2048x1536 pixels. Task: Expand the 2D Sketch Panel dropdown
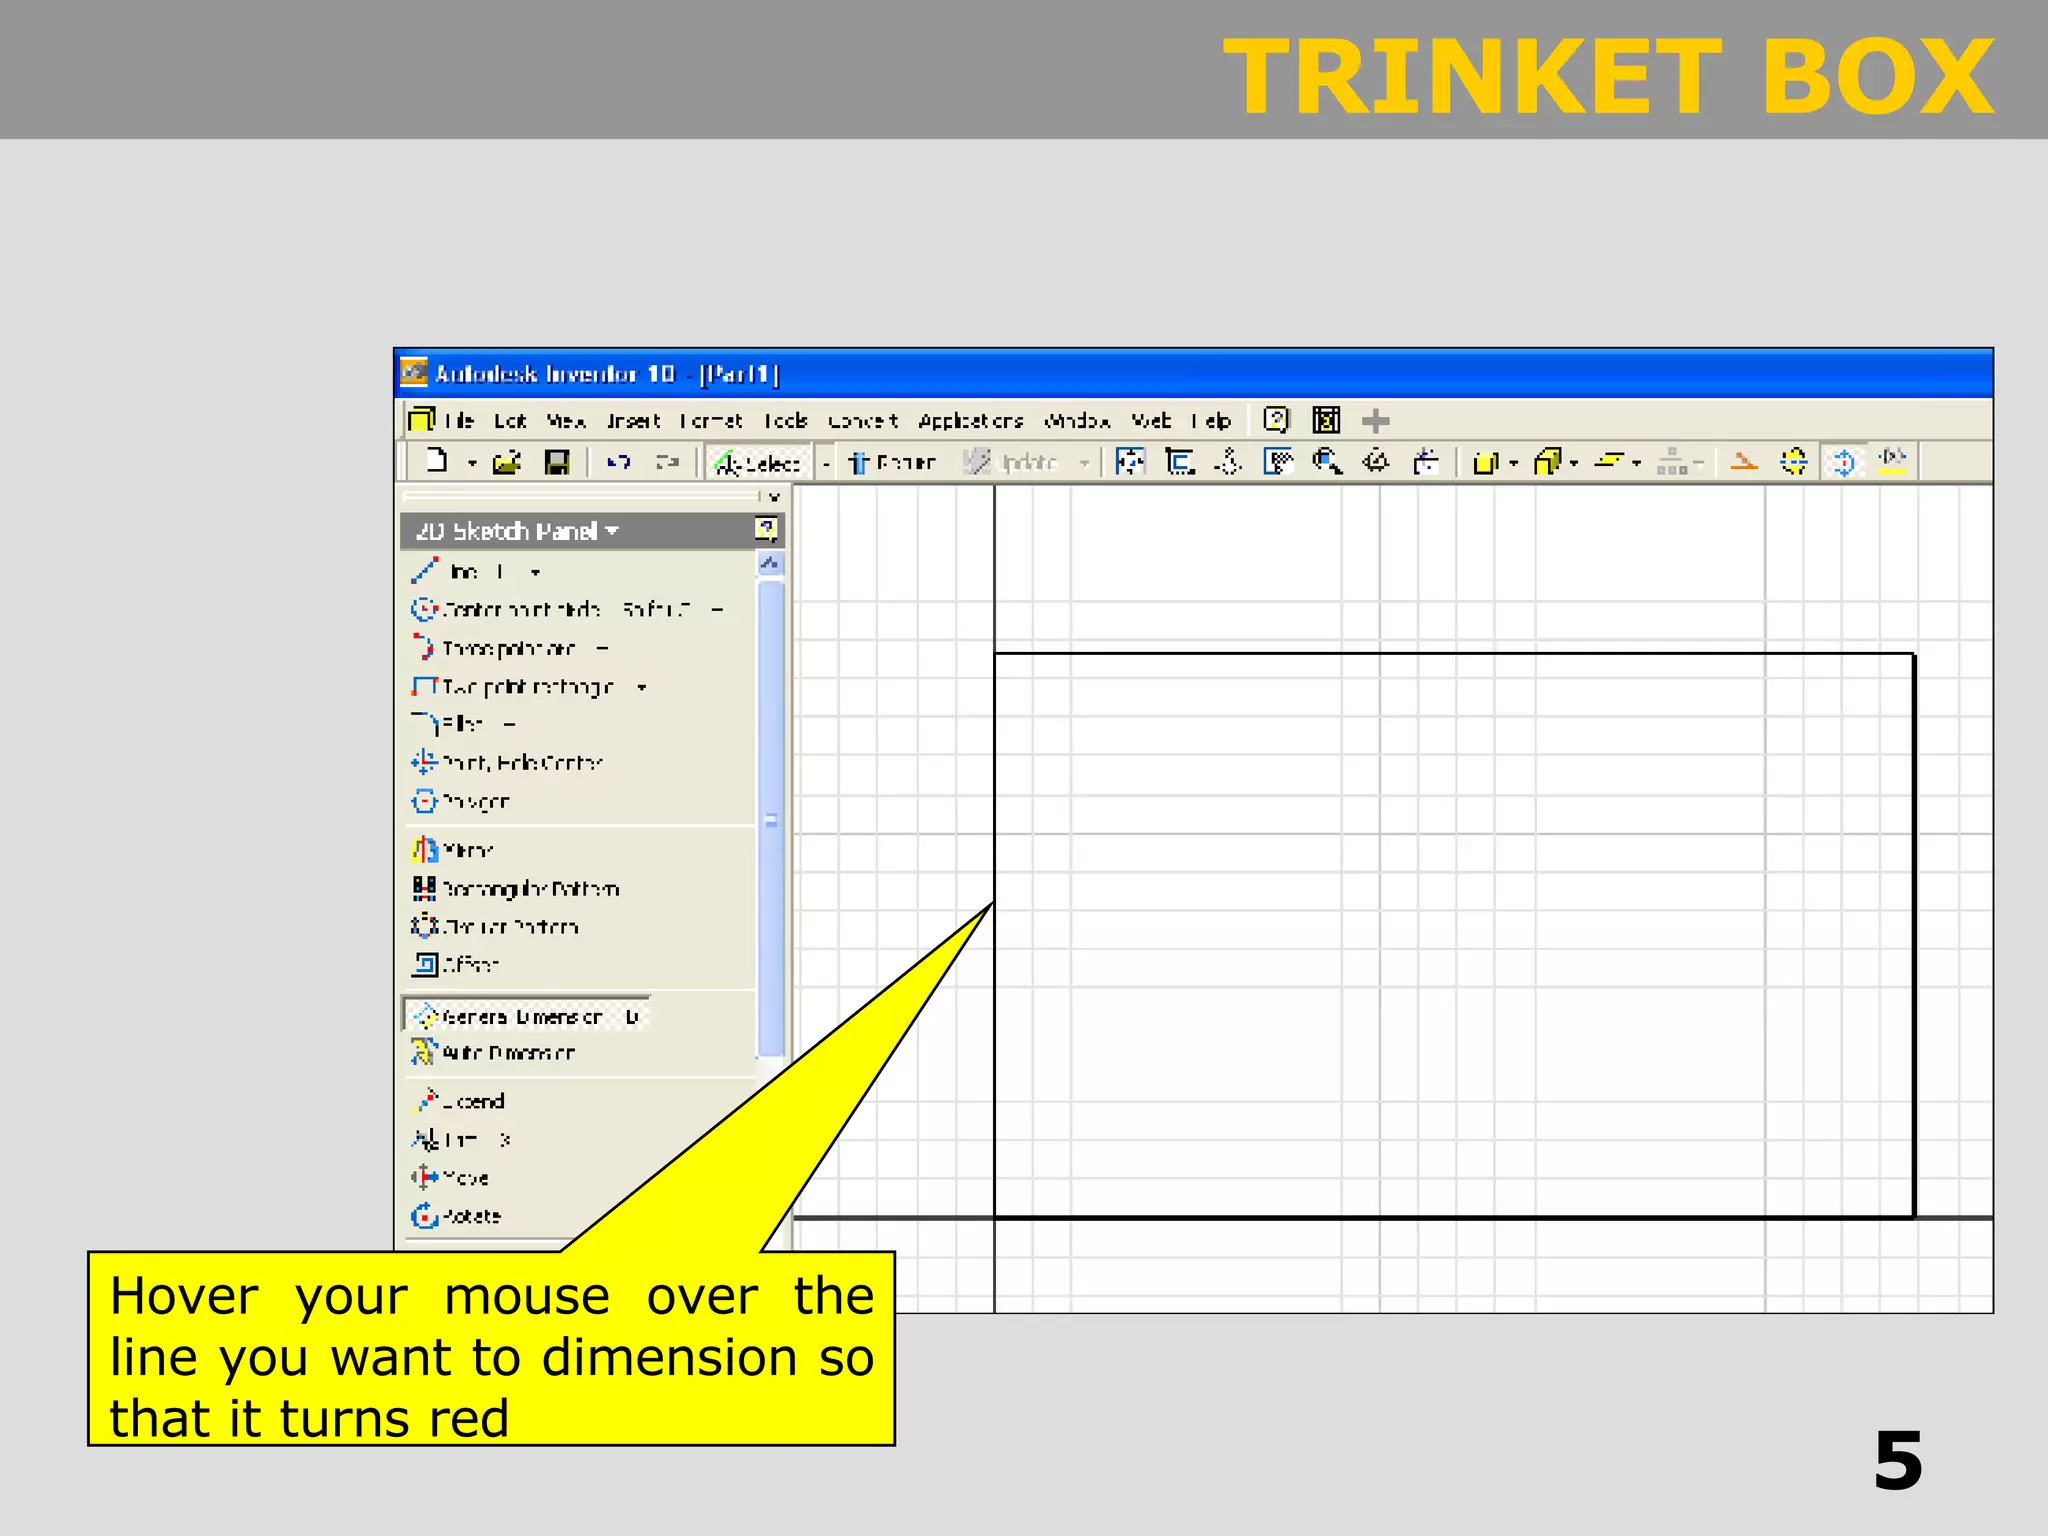(x=612, y=531)
